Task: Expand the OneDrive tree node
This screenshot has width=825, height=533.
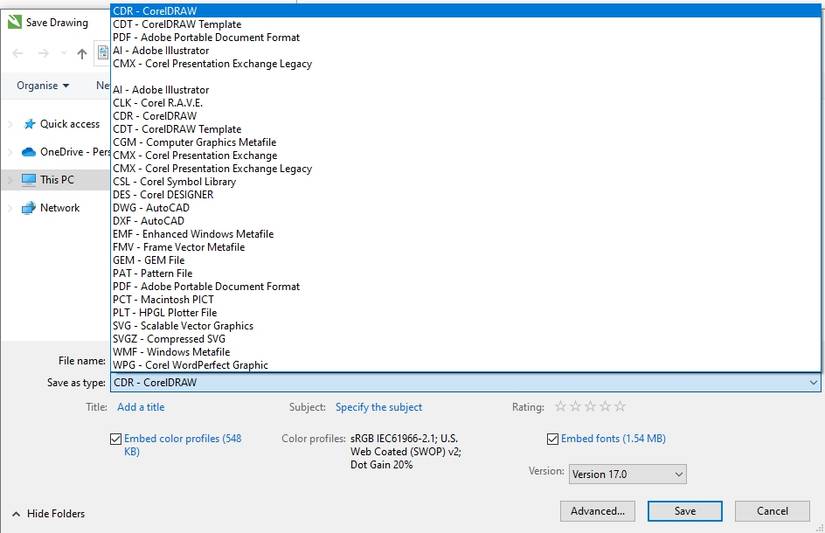Action: [10, 152]
